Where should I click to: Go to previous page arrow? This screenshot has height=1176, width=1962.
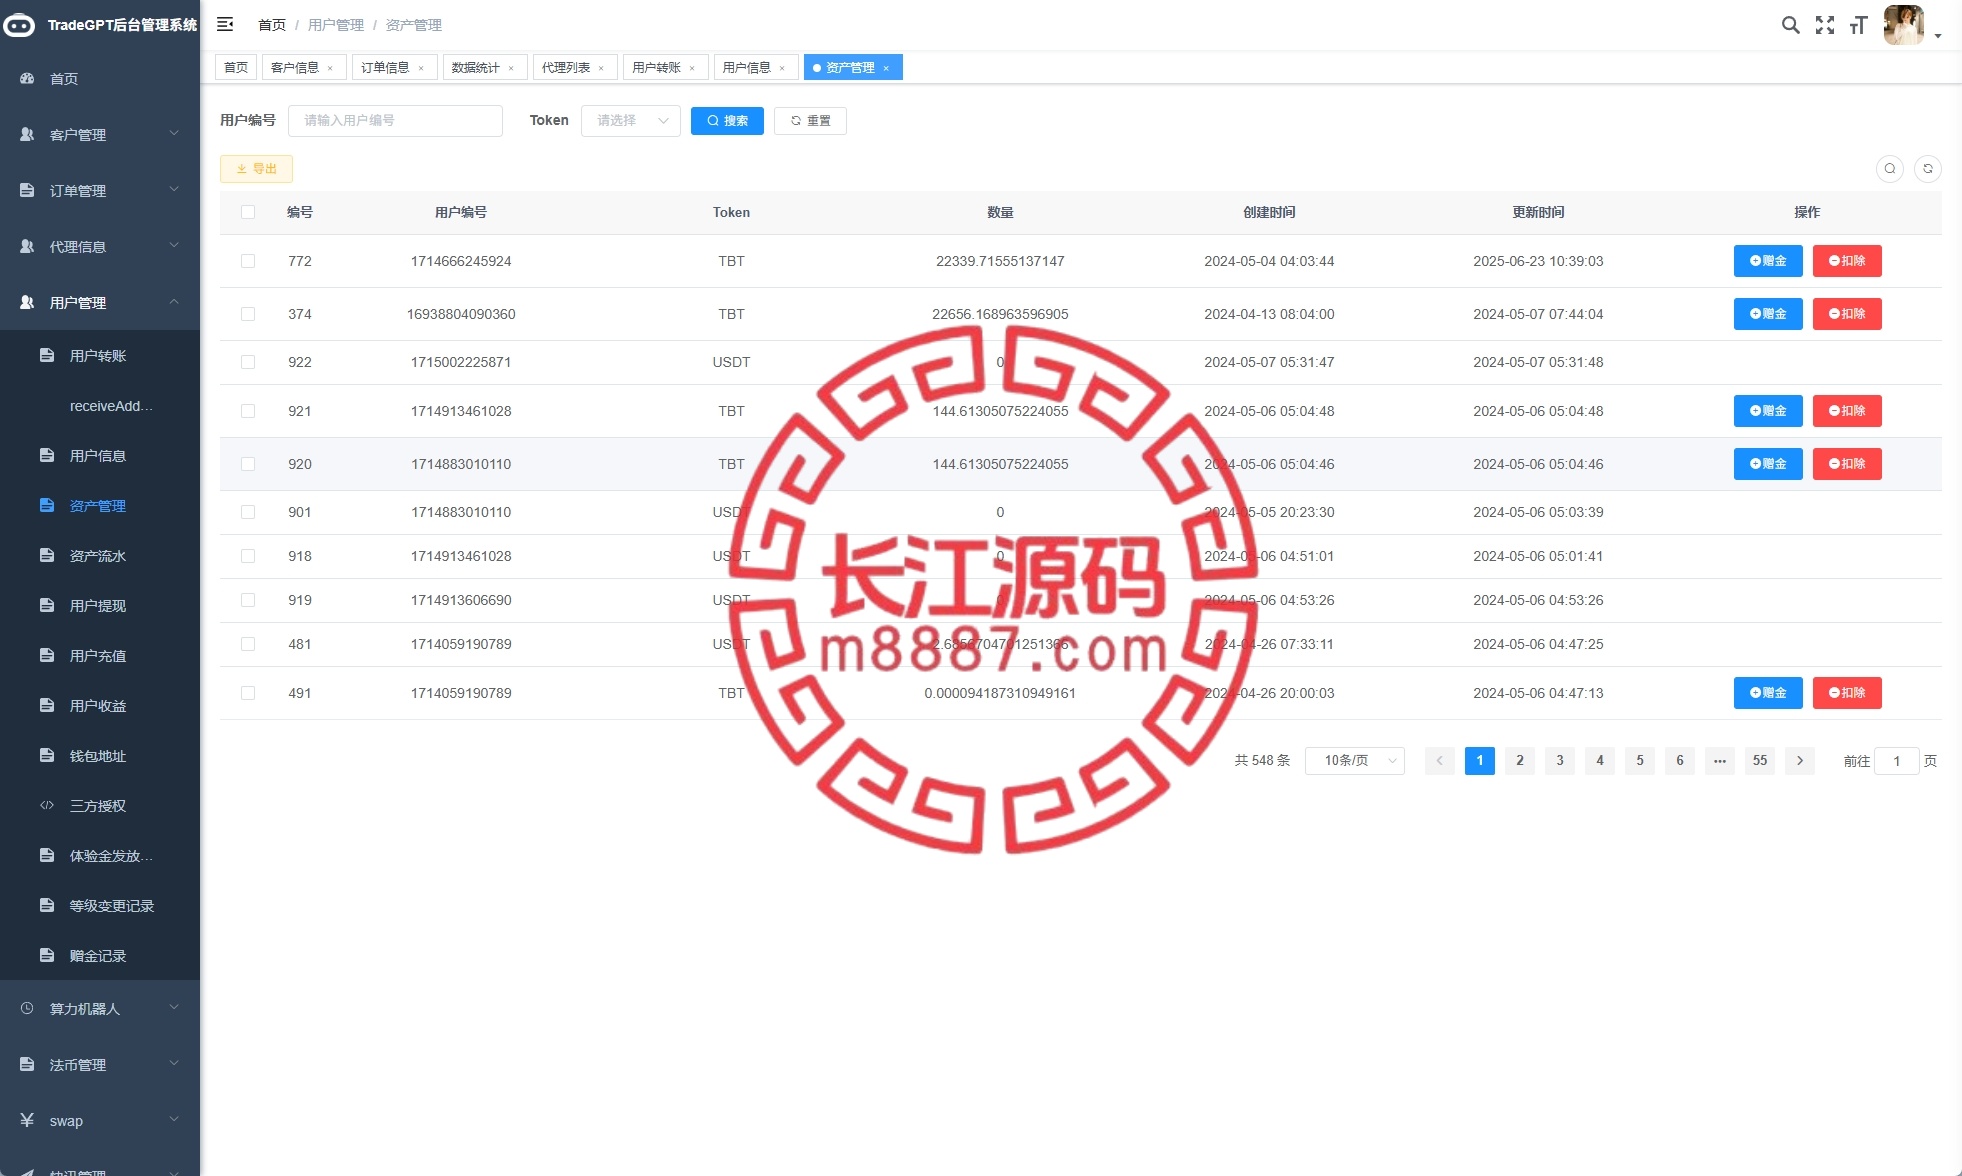pos(1440,761)
